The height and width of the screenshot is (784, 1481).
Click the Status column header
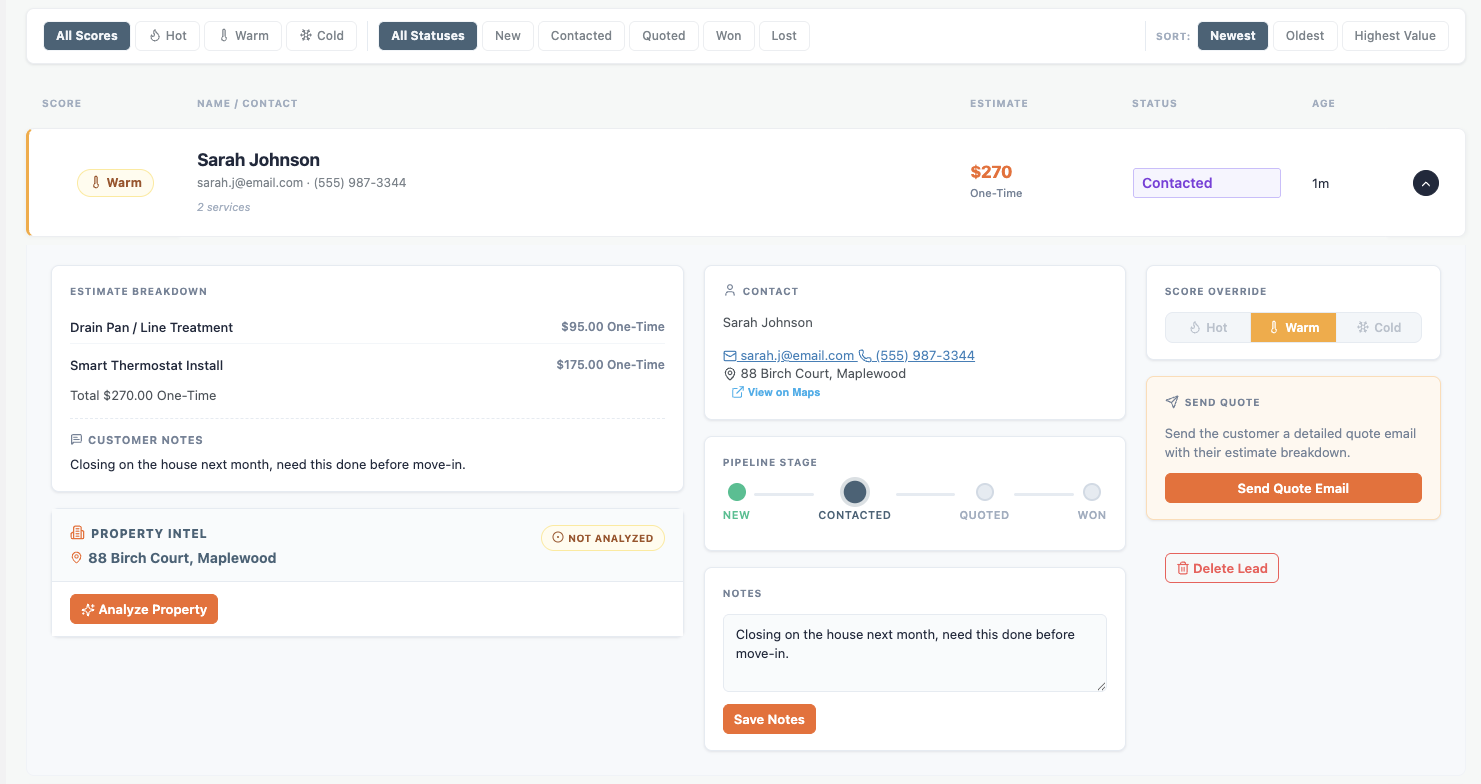(x=1154, y=104)
